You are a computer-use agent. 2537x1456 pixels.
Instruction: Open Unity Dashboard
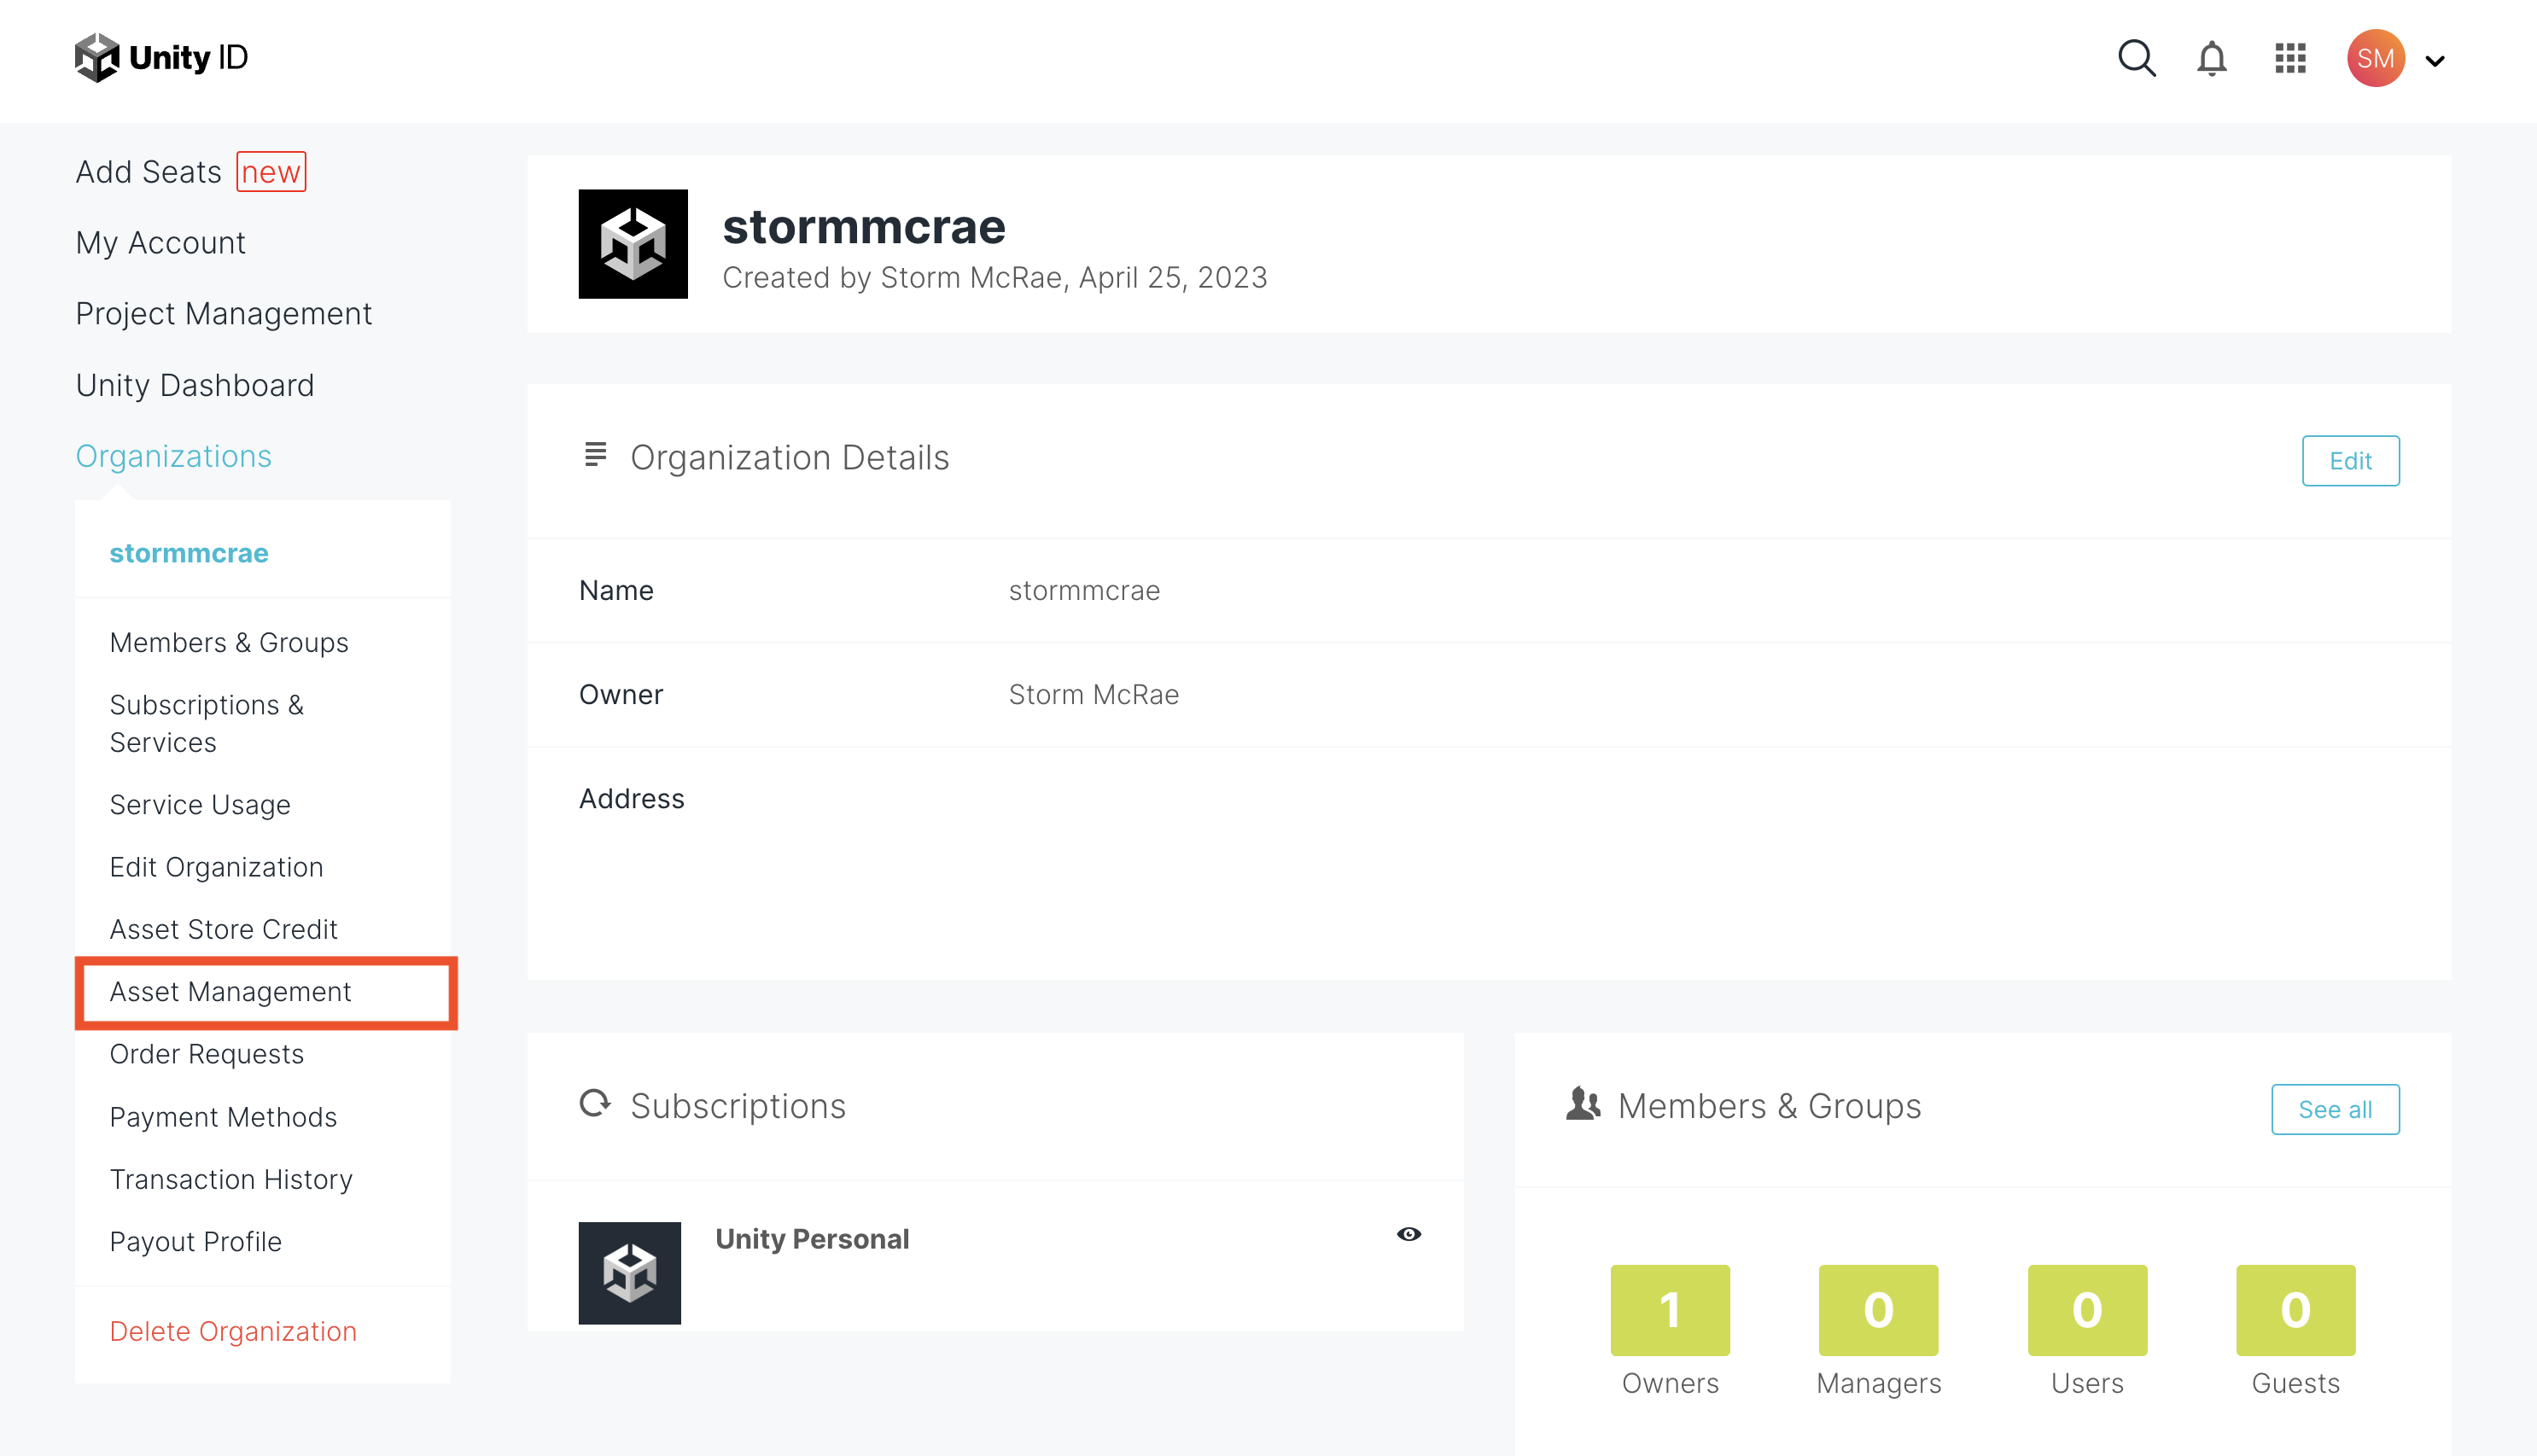195,385
